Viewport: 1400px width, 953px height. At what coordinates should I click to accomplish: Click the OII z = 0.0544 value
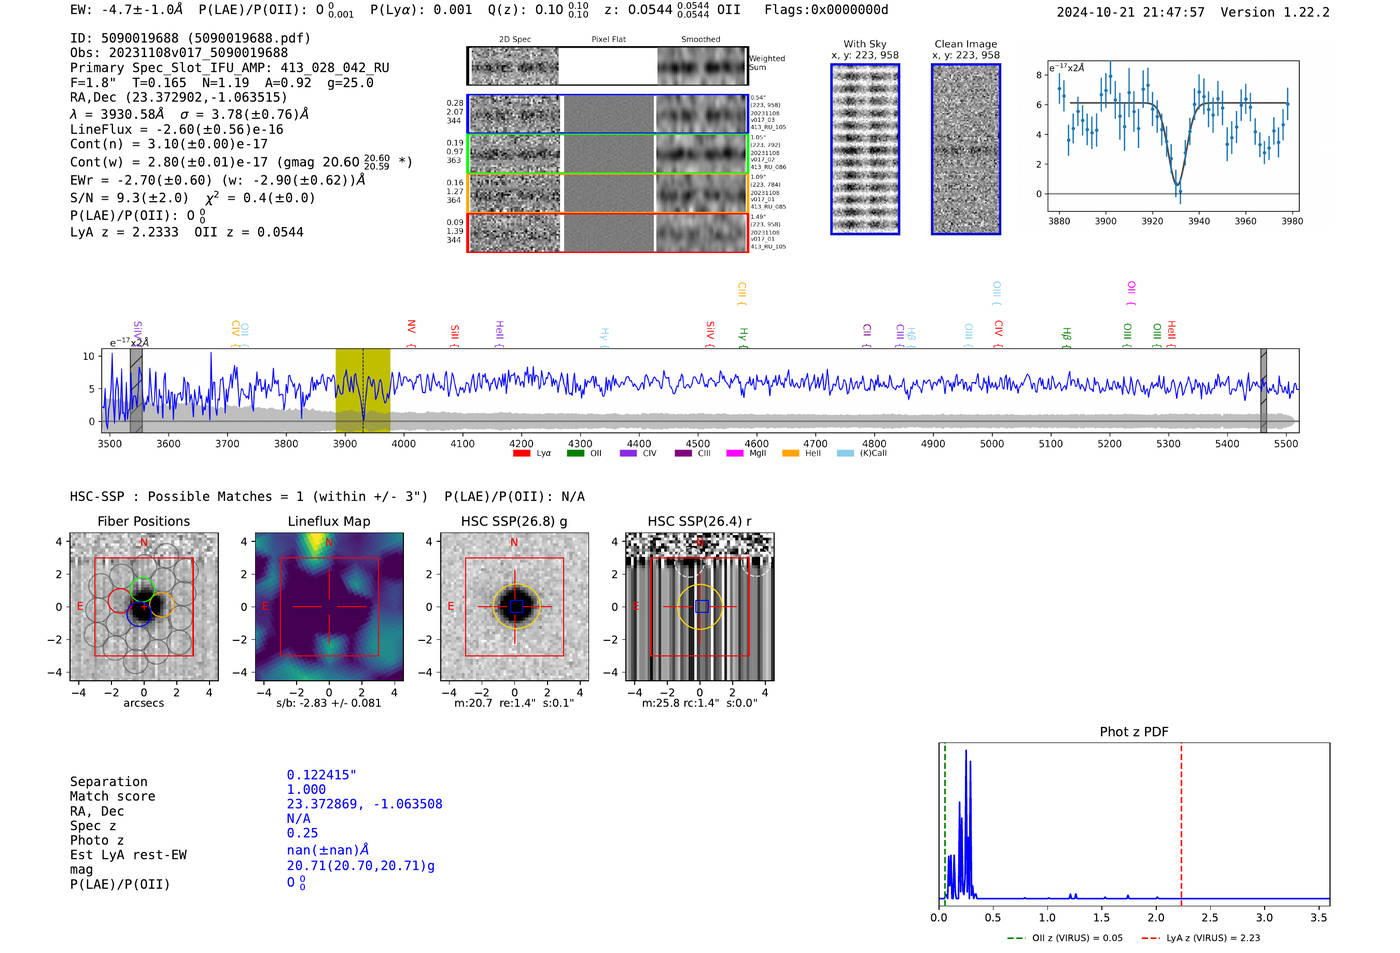point(249,232)
